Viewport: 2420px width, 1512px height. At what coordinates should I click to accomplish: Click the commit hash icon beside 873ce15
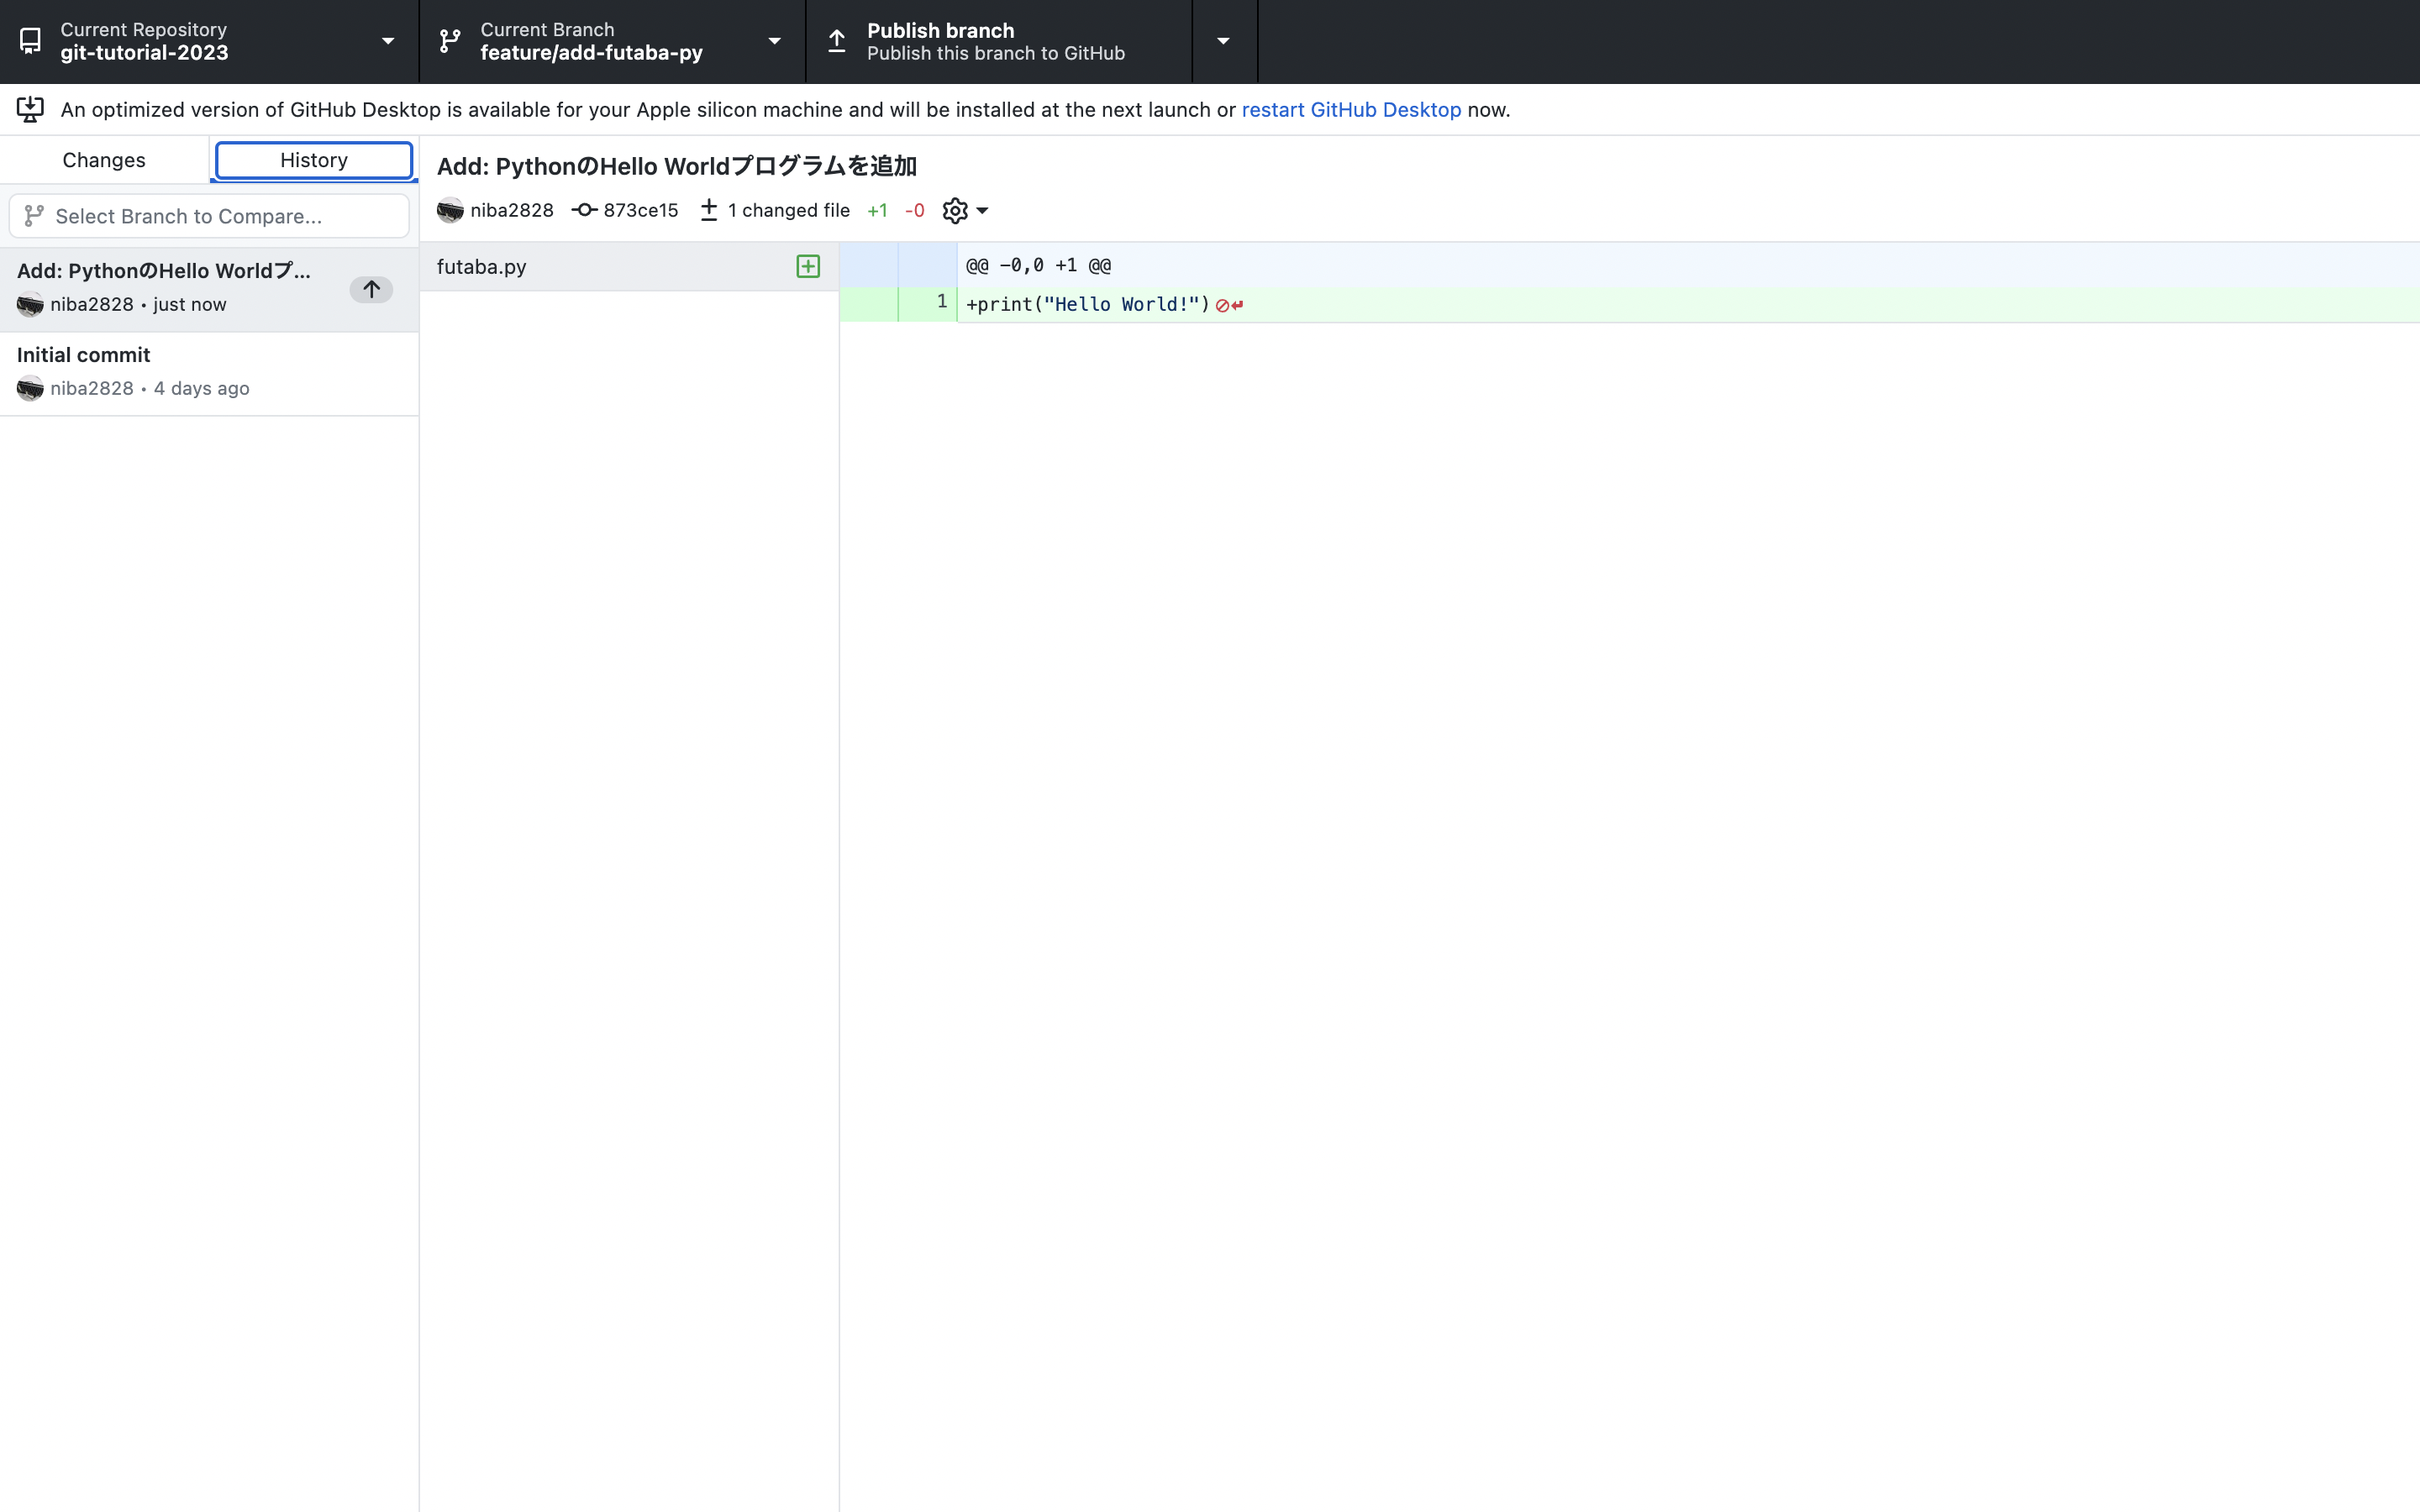point(584,210)
